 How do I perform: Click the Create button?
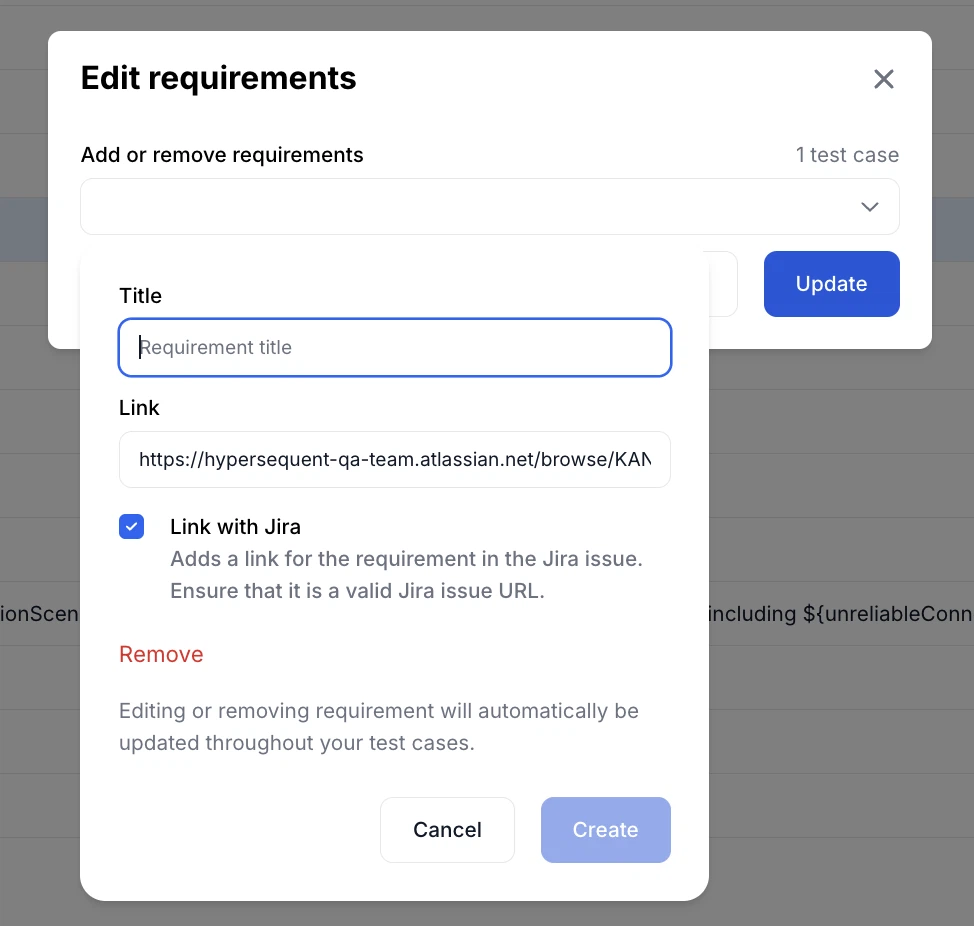(606, 830)
